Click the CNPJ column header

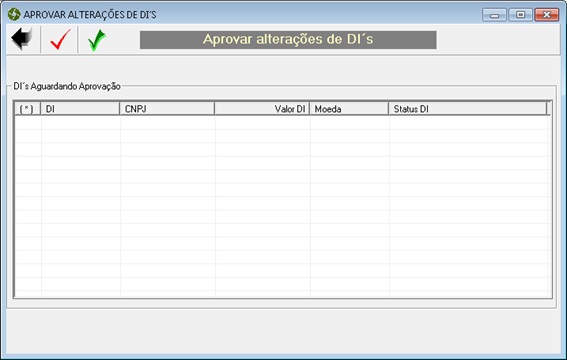[167, 109]
